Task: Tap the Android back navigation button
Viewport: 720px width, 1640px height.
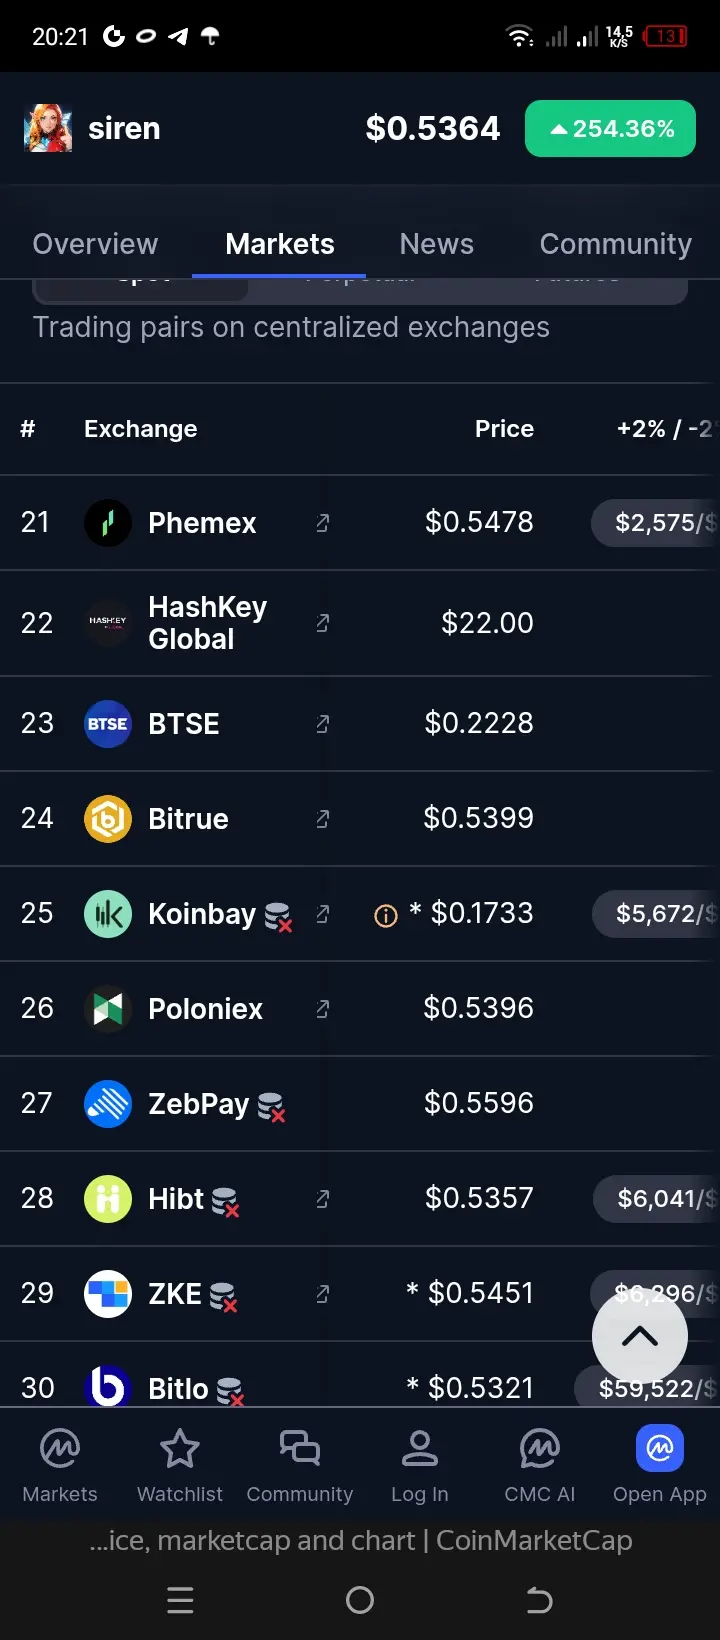Action: point(539,1600)
